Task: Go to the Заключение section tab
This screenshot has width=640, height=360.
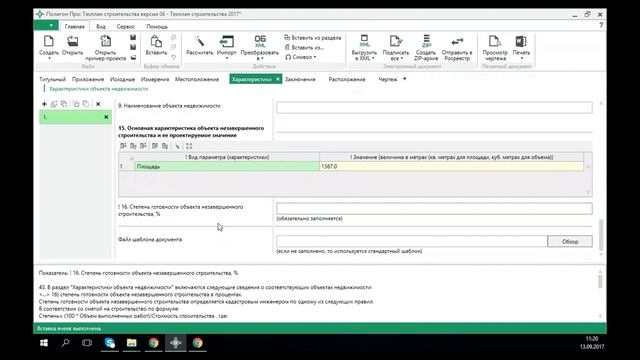Action: 300,79
